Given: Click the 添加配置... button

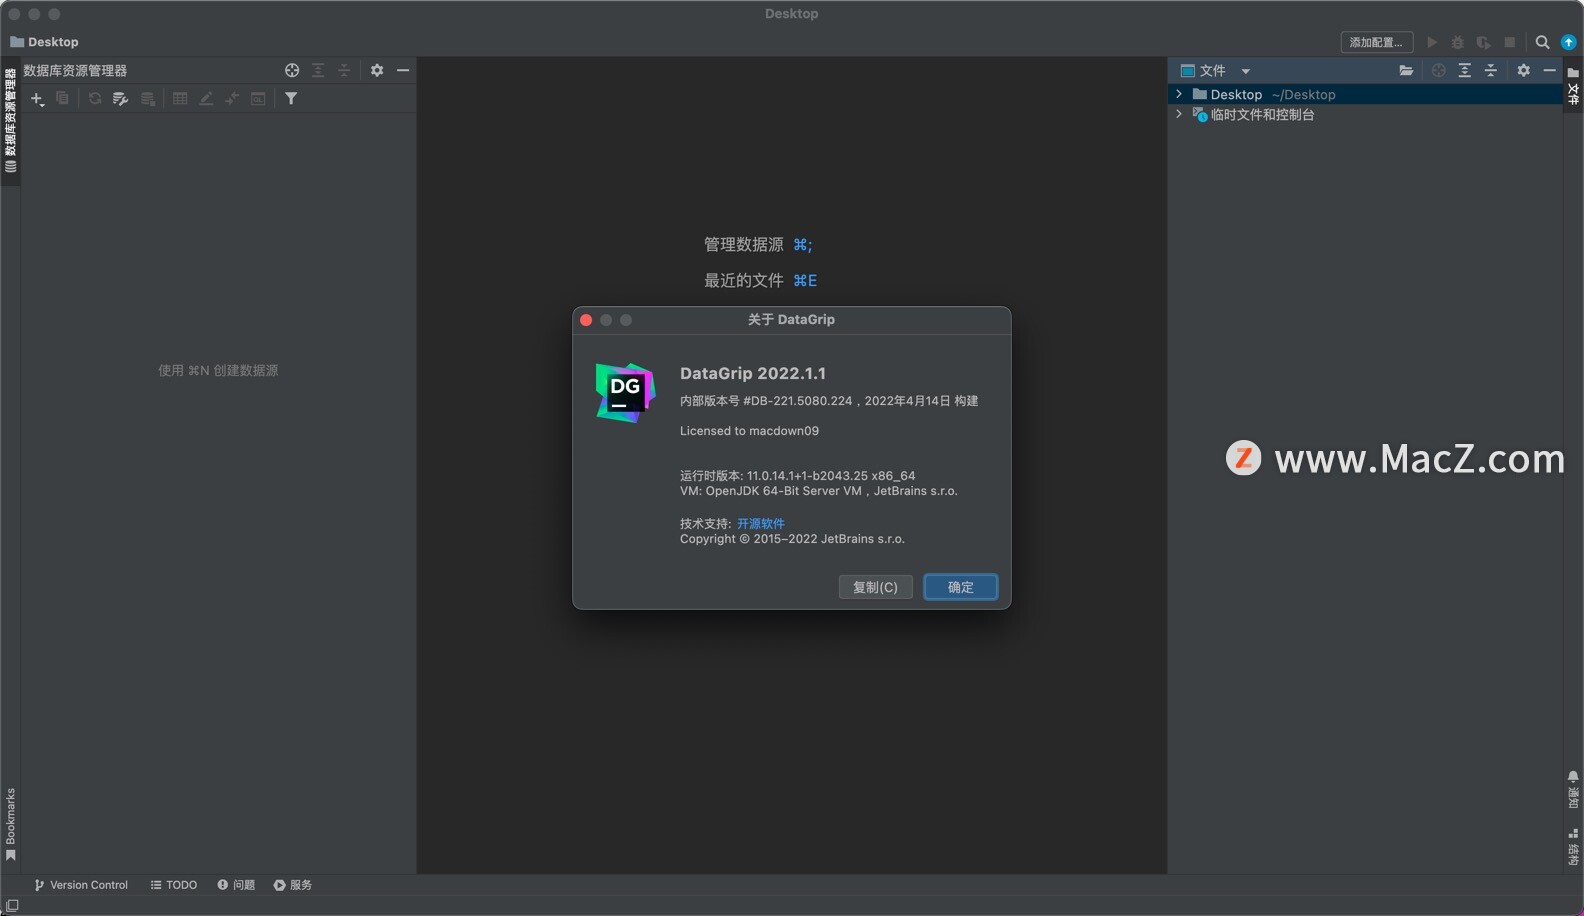Looking at the screenshot, I should pos(1377,42).
